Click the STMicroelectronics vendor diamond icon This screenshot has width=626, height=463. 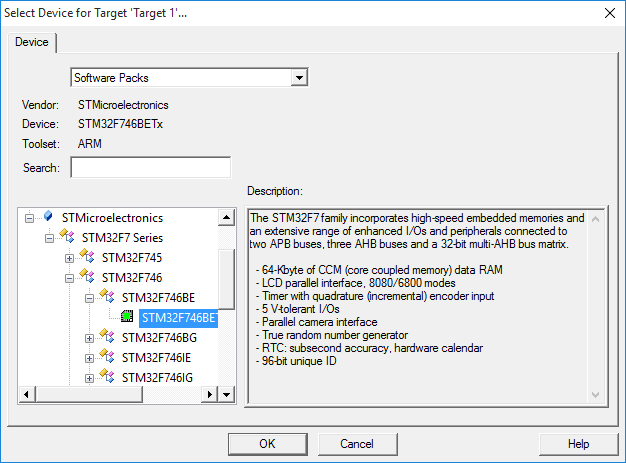tap(48, 216)
